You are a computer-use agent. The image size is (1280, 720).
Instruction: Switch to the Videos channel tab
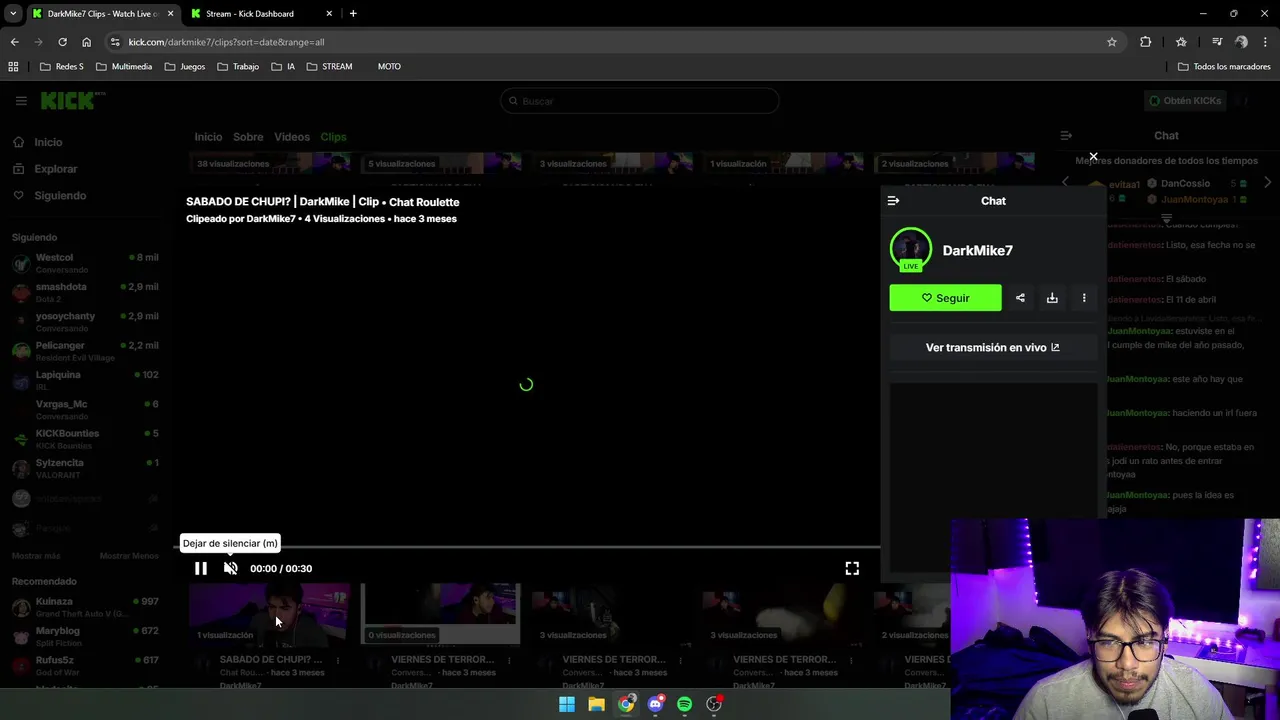point(292,137)
